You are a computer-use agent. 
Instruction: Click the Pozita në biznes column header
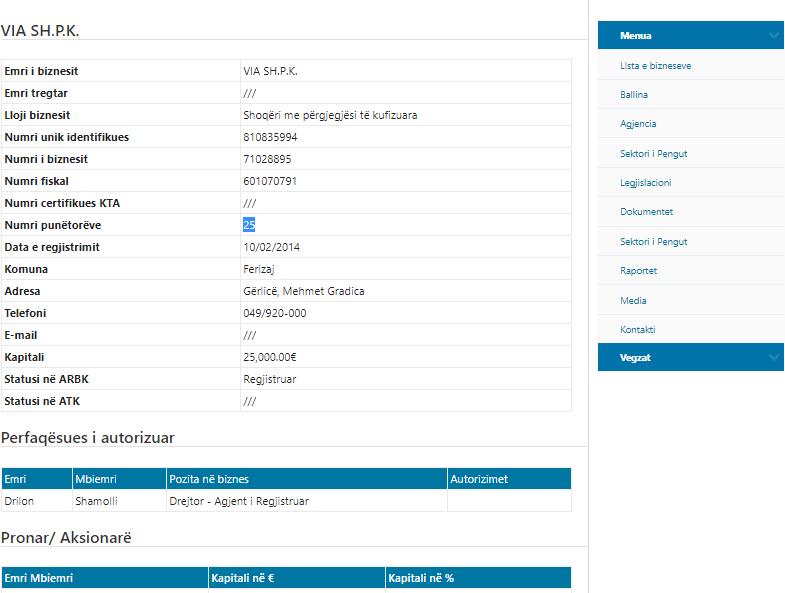tap(209, 479)
